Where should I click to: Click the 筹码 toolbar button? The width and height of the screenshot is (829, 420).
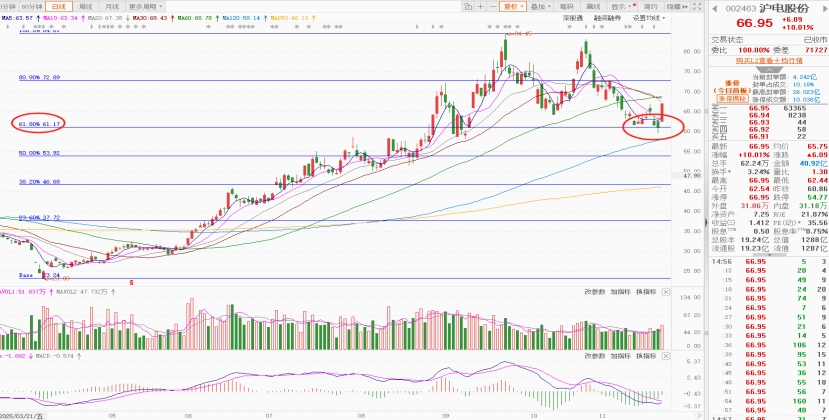click(567, 7)
